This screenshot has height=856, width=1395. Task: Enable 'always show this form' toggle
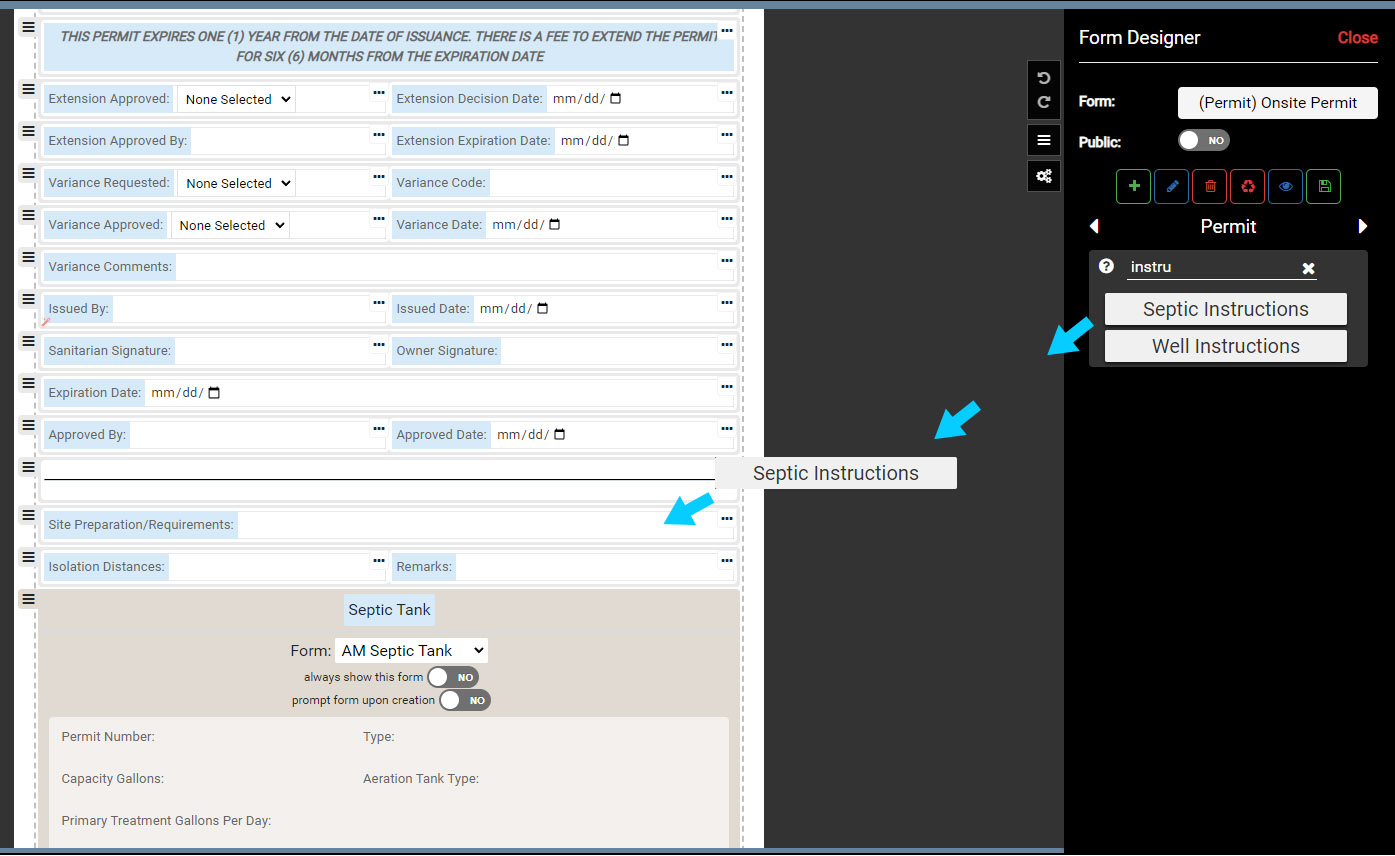(x=452, y=677)
